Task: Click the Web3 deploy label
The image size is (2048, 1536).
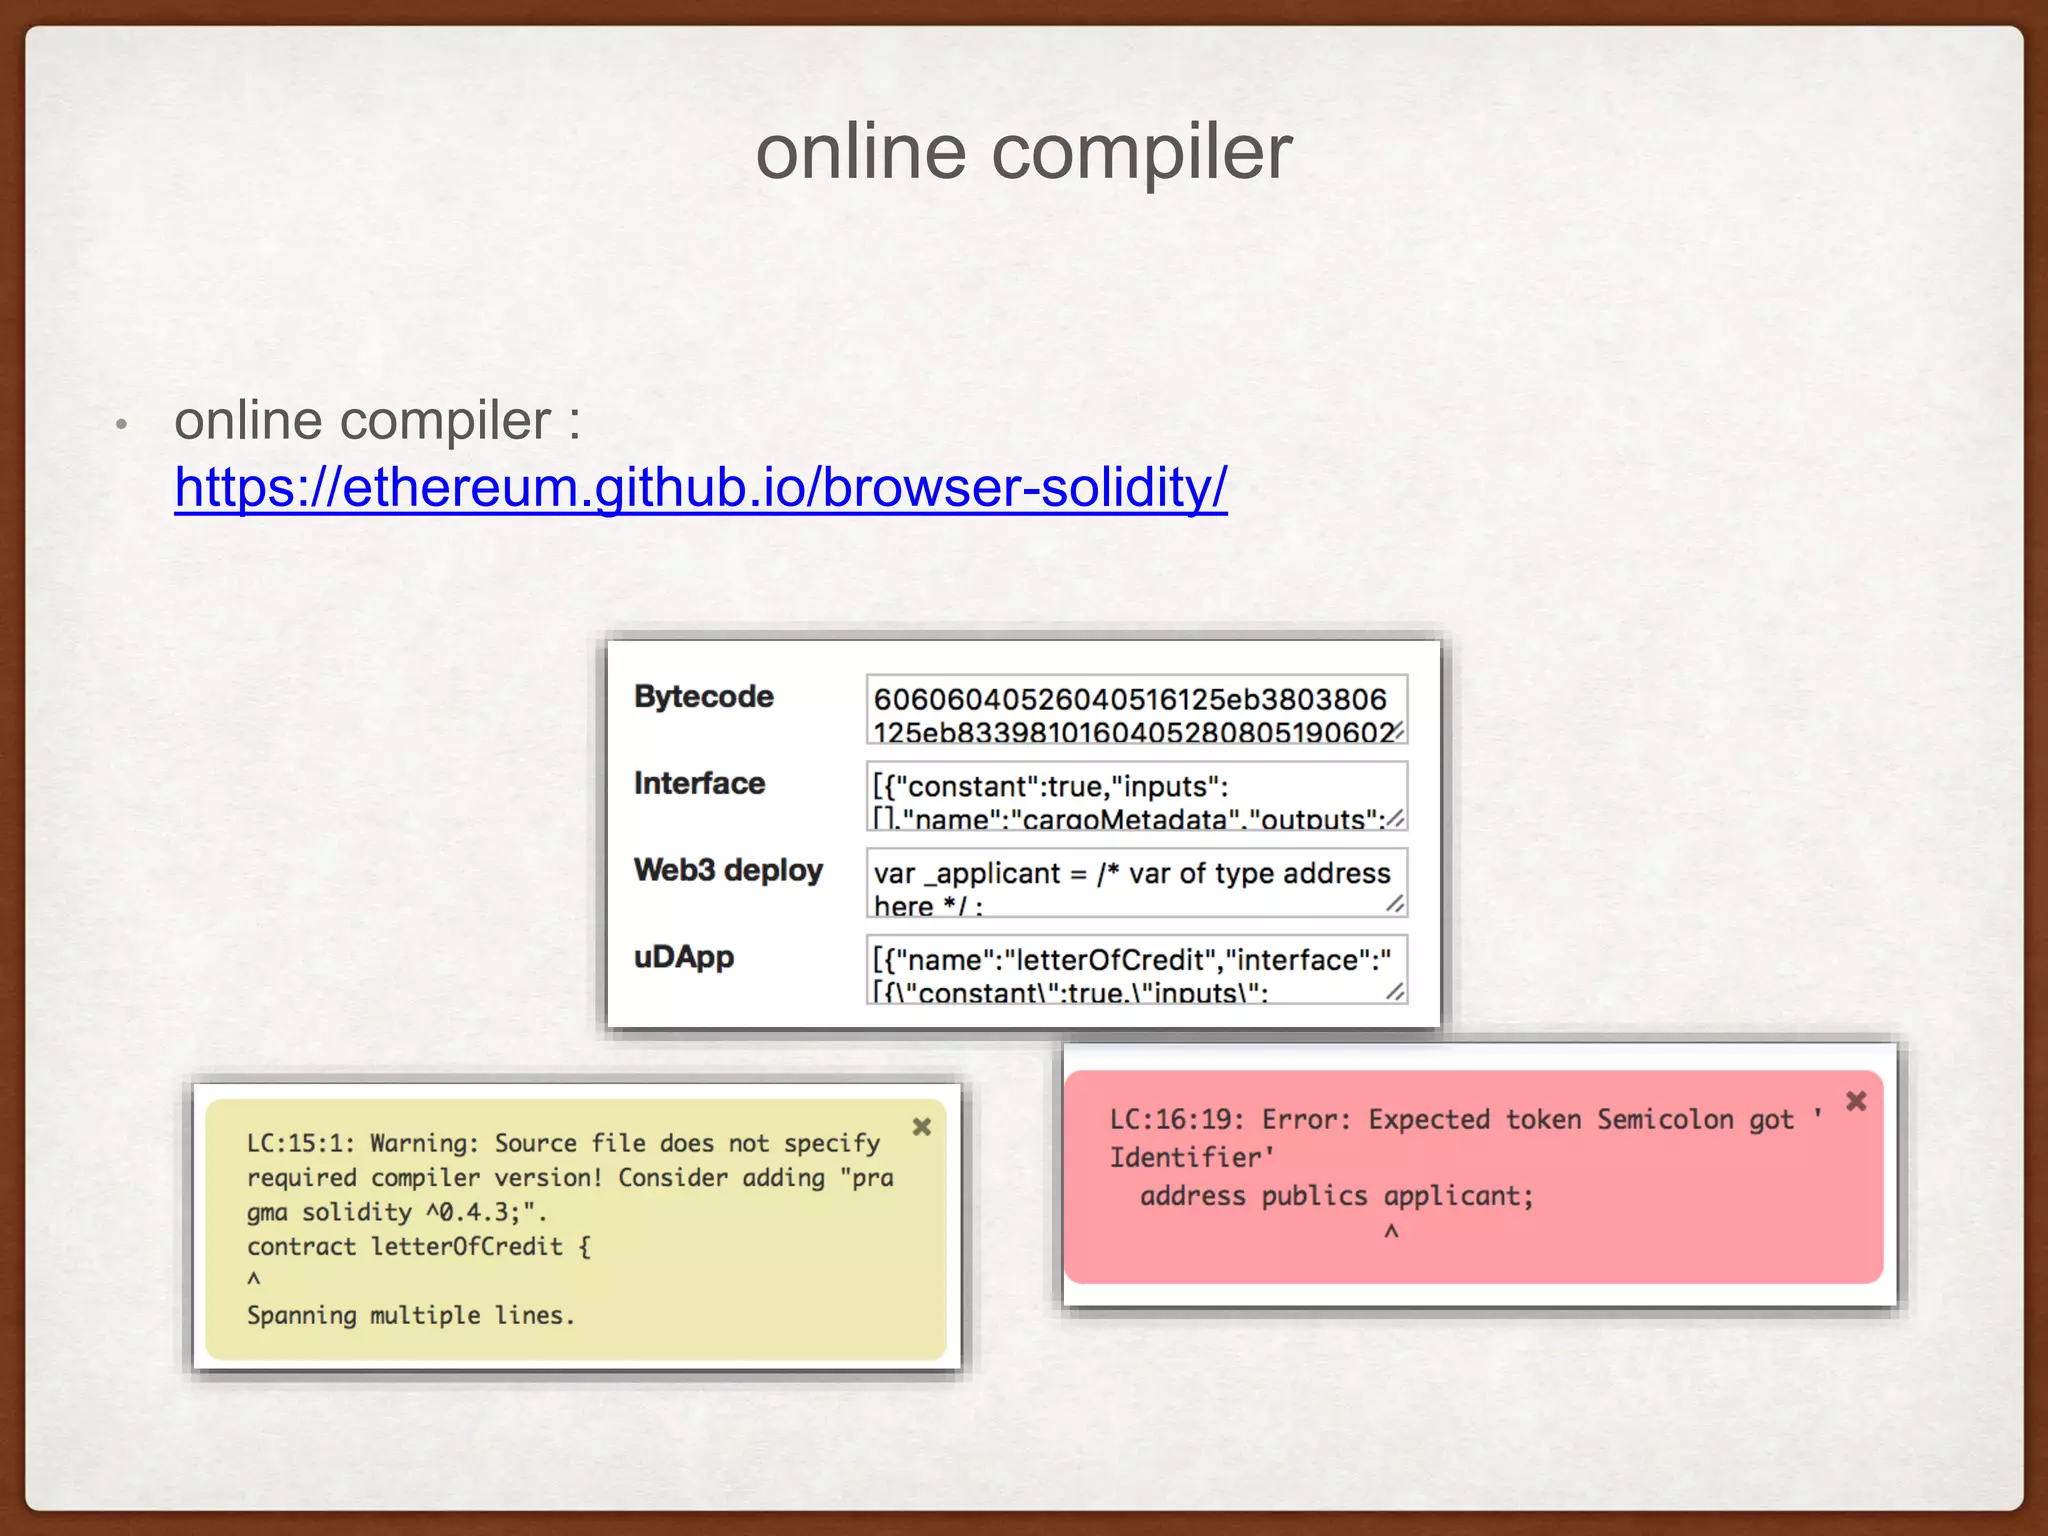Action: click(728, 870)
